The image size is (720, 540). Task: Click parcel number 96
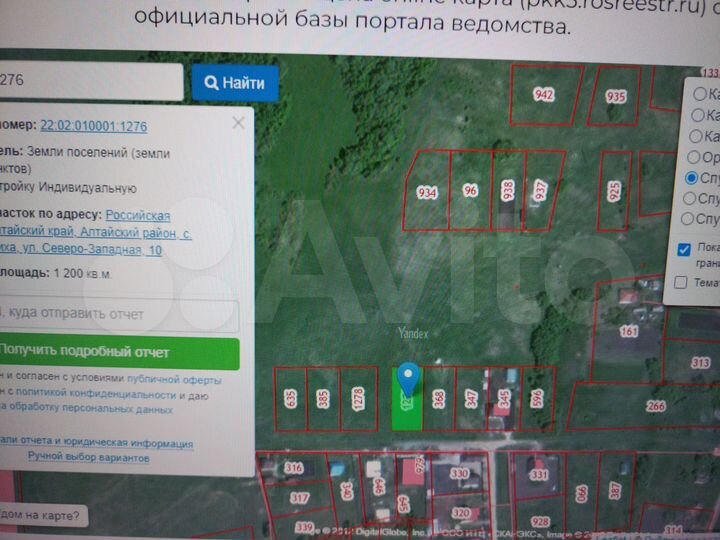coord(470,190)
